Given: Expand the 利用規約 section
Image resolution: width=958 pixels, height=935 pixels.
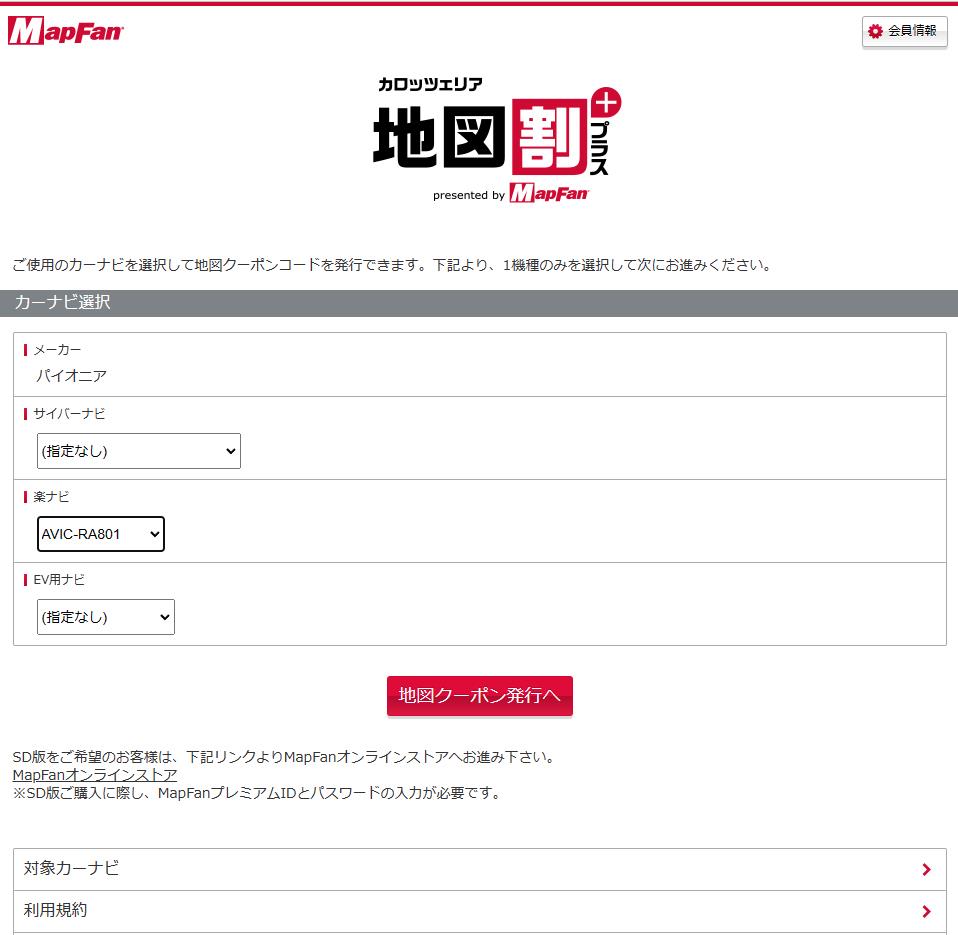Looking at the screenshot, I should 480,911.
